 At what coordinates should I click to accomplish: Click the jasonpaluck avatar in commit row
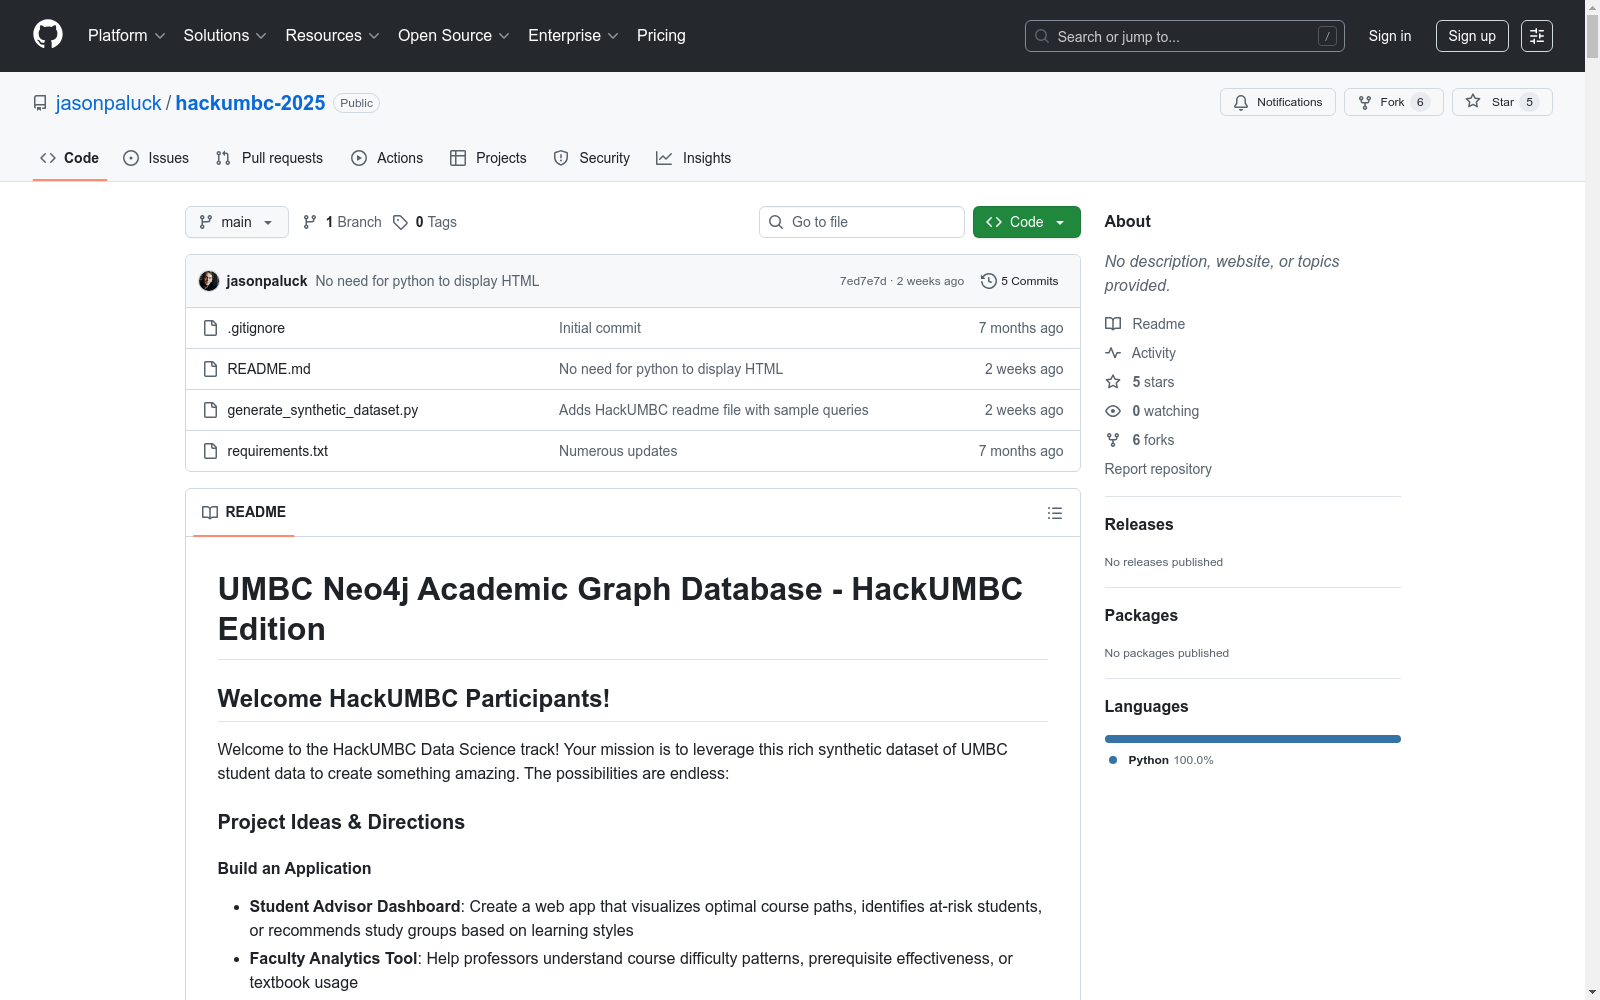pos(209,281)
